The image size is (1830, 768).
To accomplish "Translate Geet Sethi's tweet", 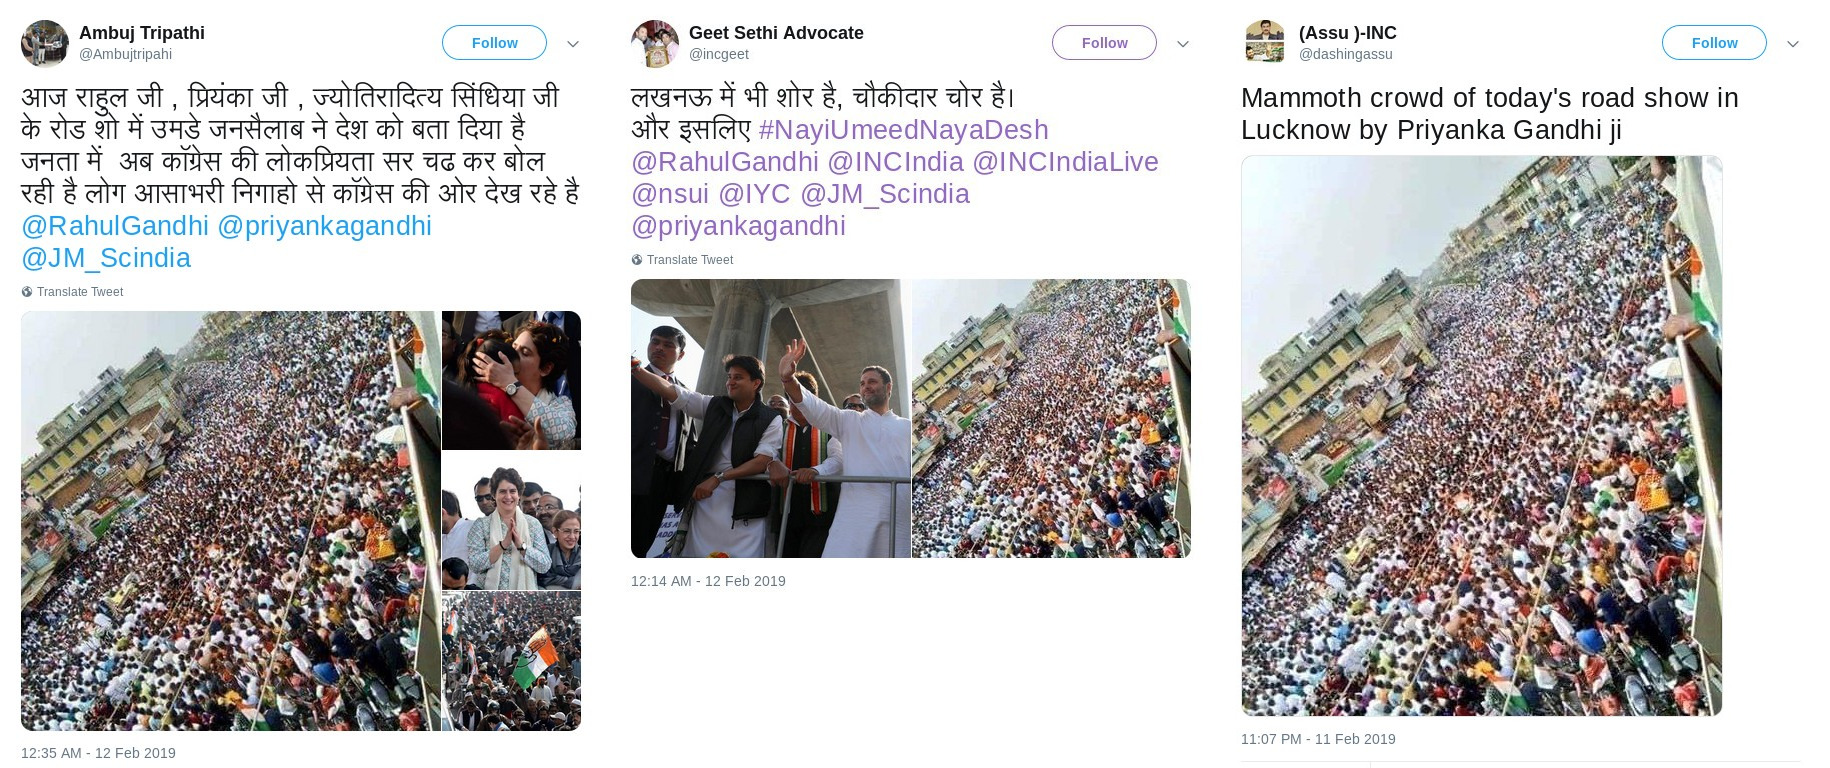I will (x=690, y=260).
